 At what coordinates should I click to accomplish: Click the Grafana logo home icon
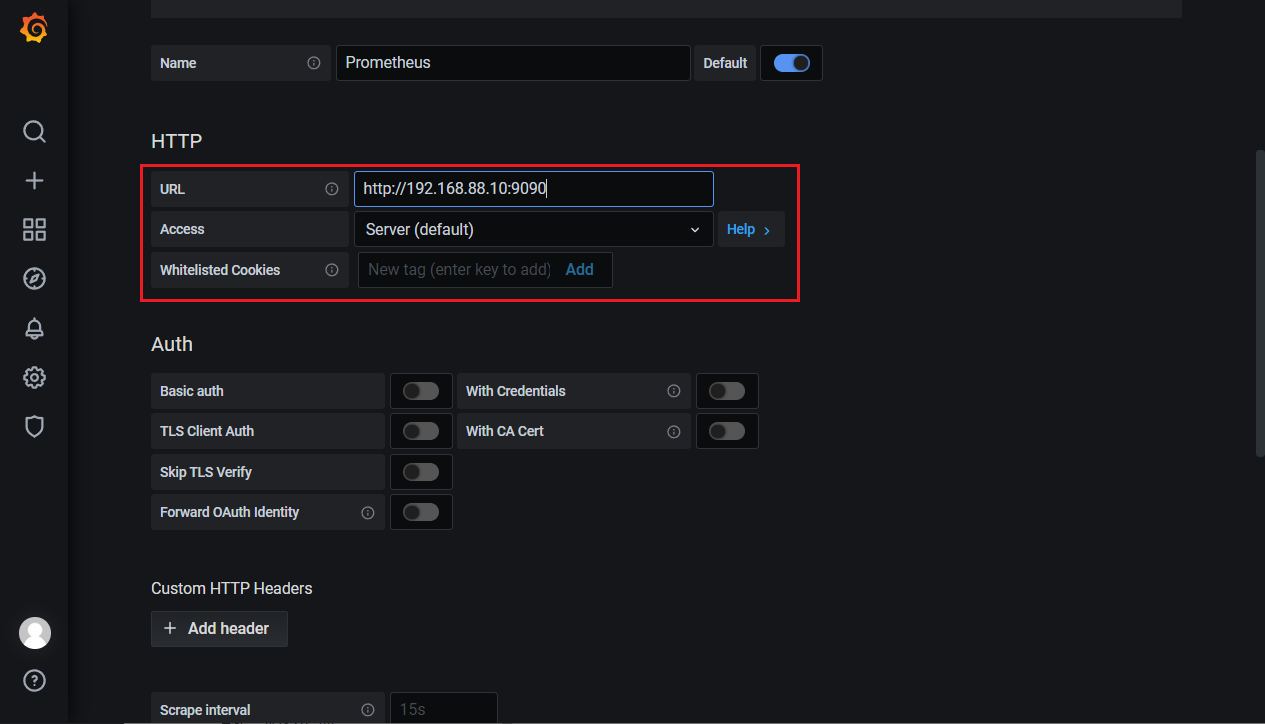34,29
